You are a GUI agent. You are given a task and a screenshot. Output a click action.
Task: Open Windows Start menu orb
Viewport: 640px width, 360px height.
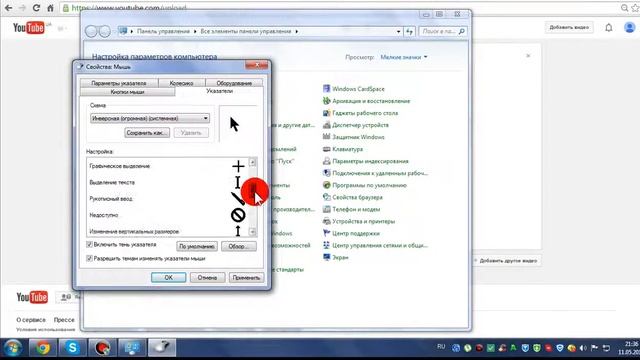point(13,349)
